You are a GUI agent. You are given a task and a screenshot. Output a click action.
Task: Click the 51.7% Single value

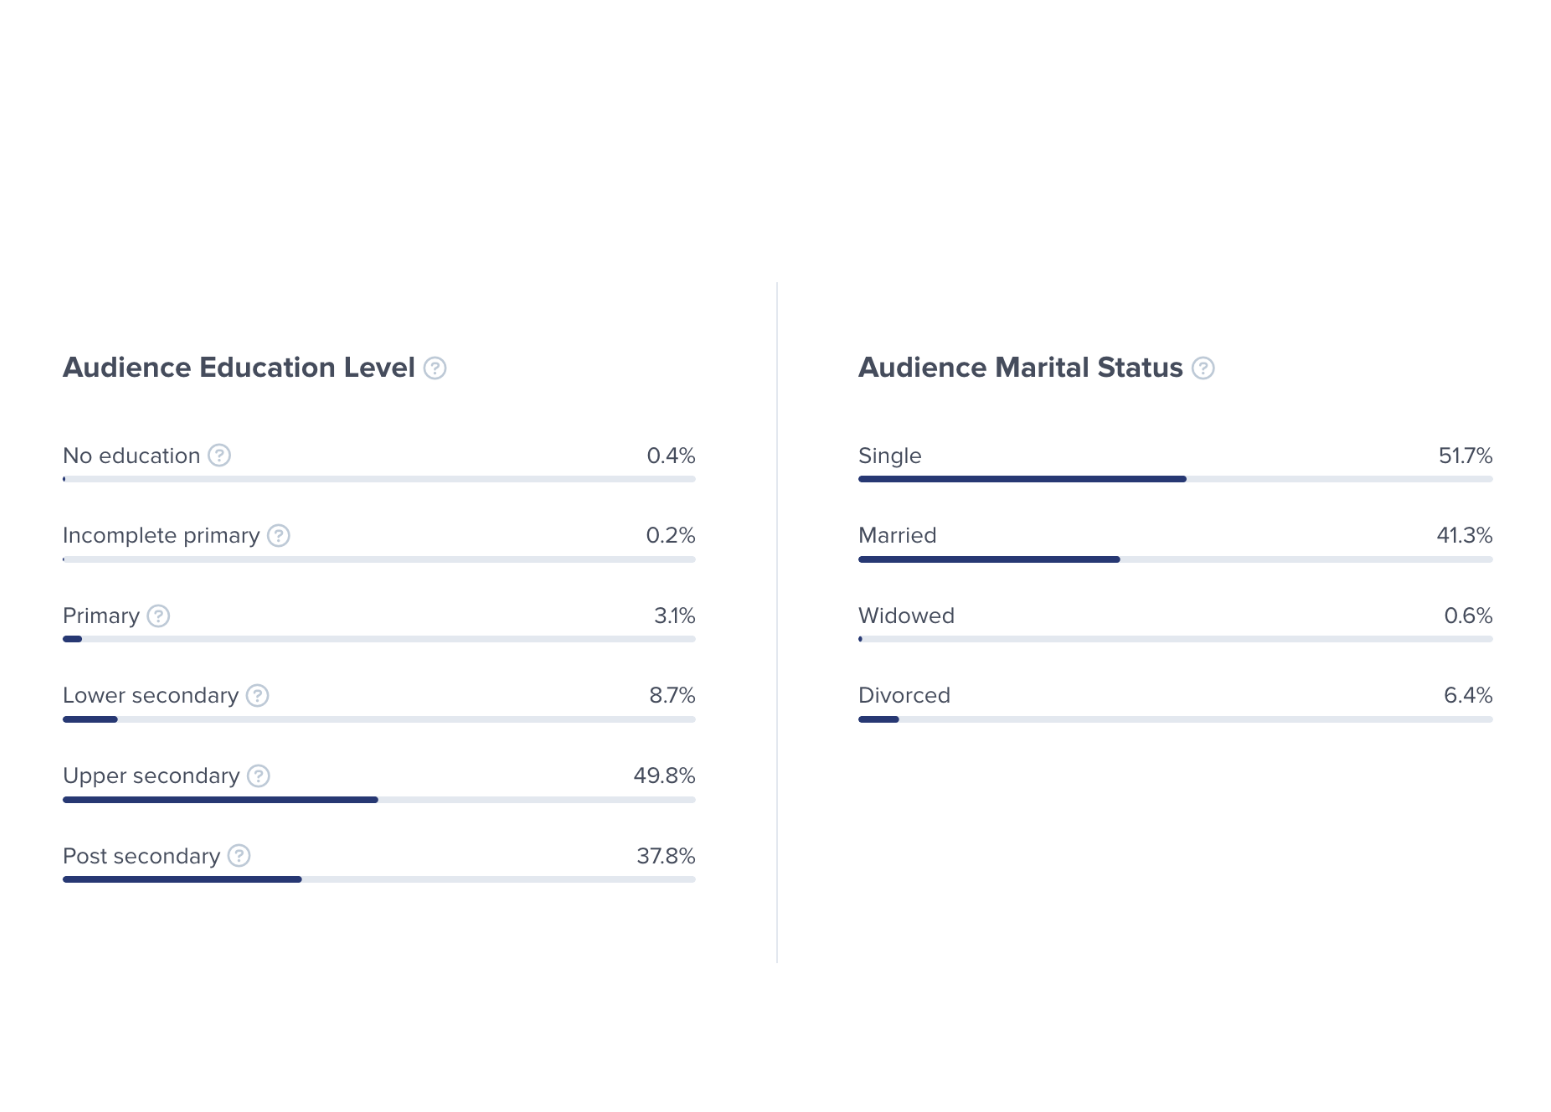coord(1465,456)
